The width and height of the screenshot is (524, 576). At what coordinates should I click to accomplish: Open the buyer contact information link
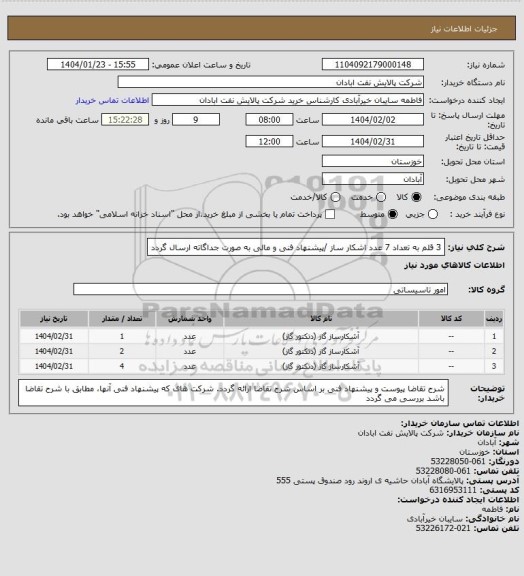coord(112,100)
